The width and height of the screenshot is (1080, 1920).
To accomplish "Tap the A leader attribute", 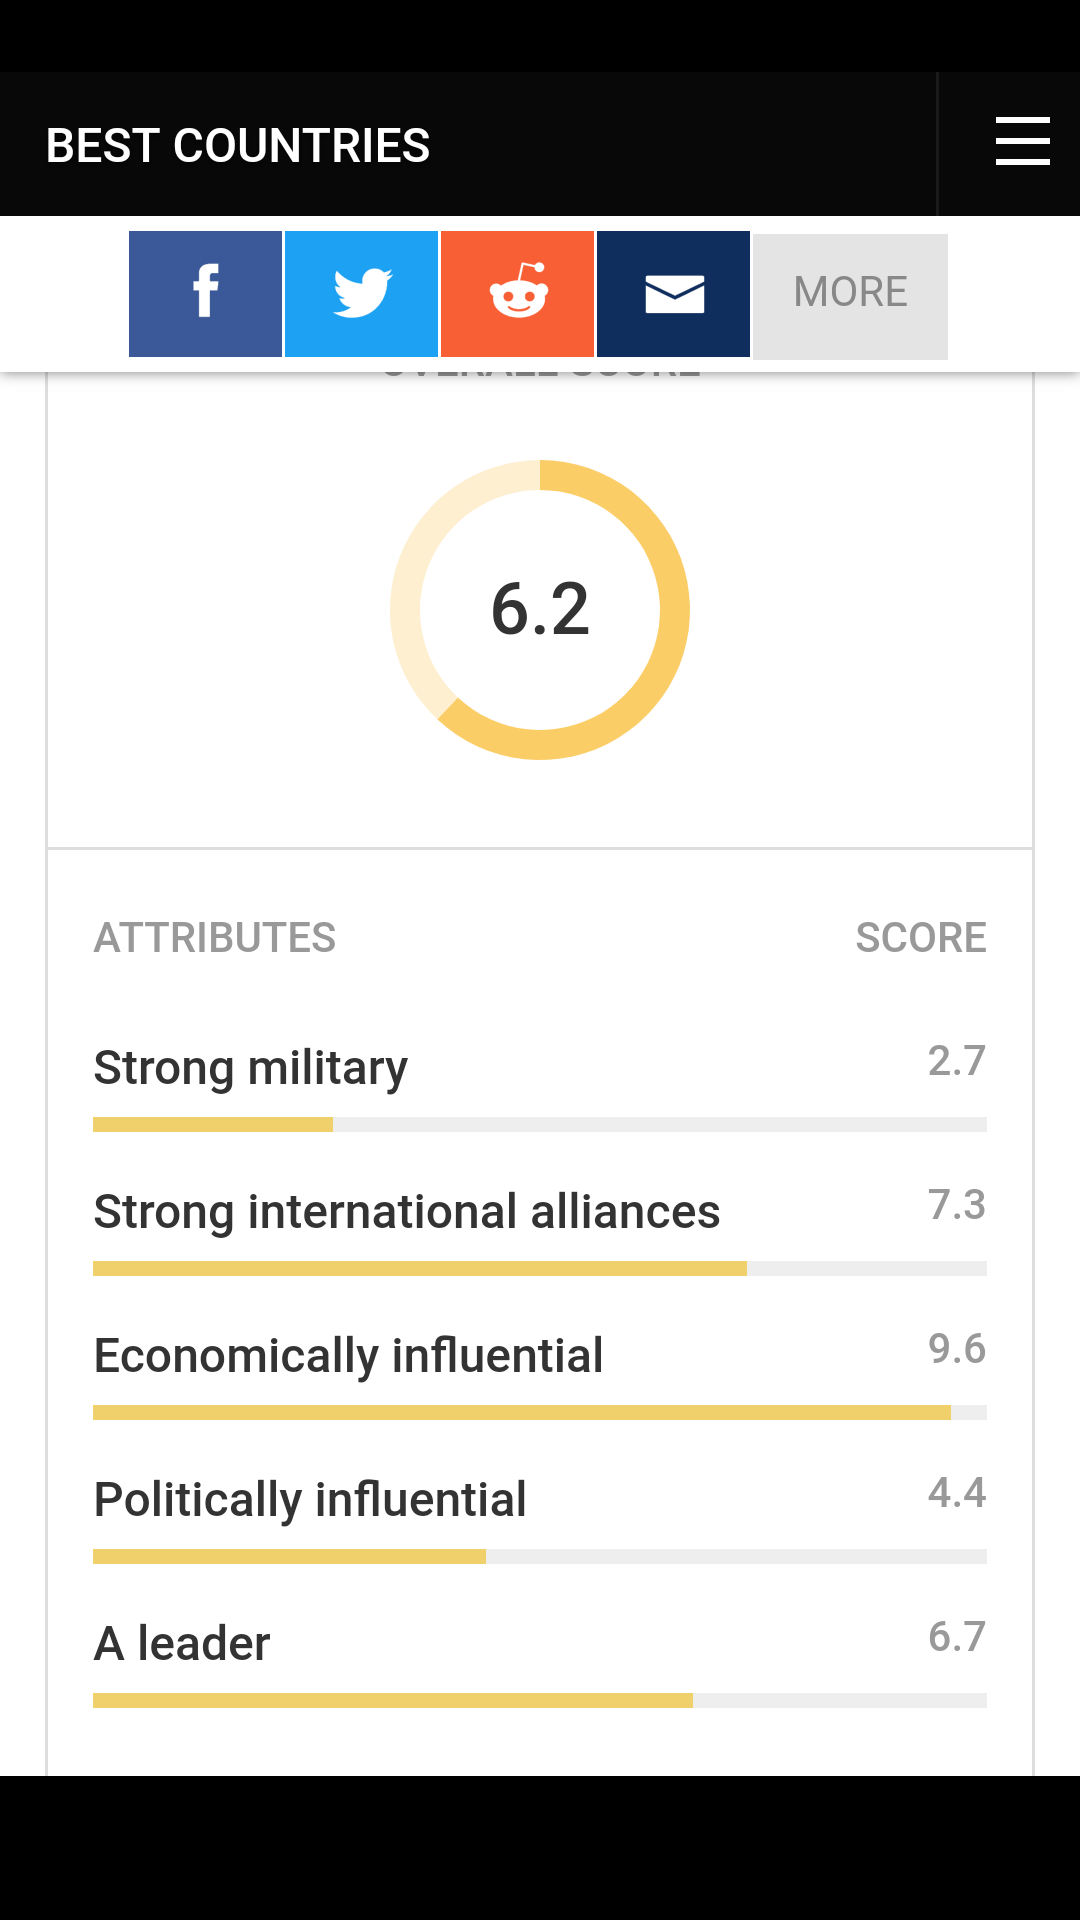I will pos(182,1644).
